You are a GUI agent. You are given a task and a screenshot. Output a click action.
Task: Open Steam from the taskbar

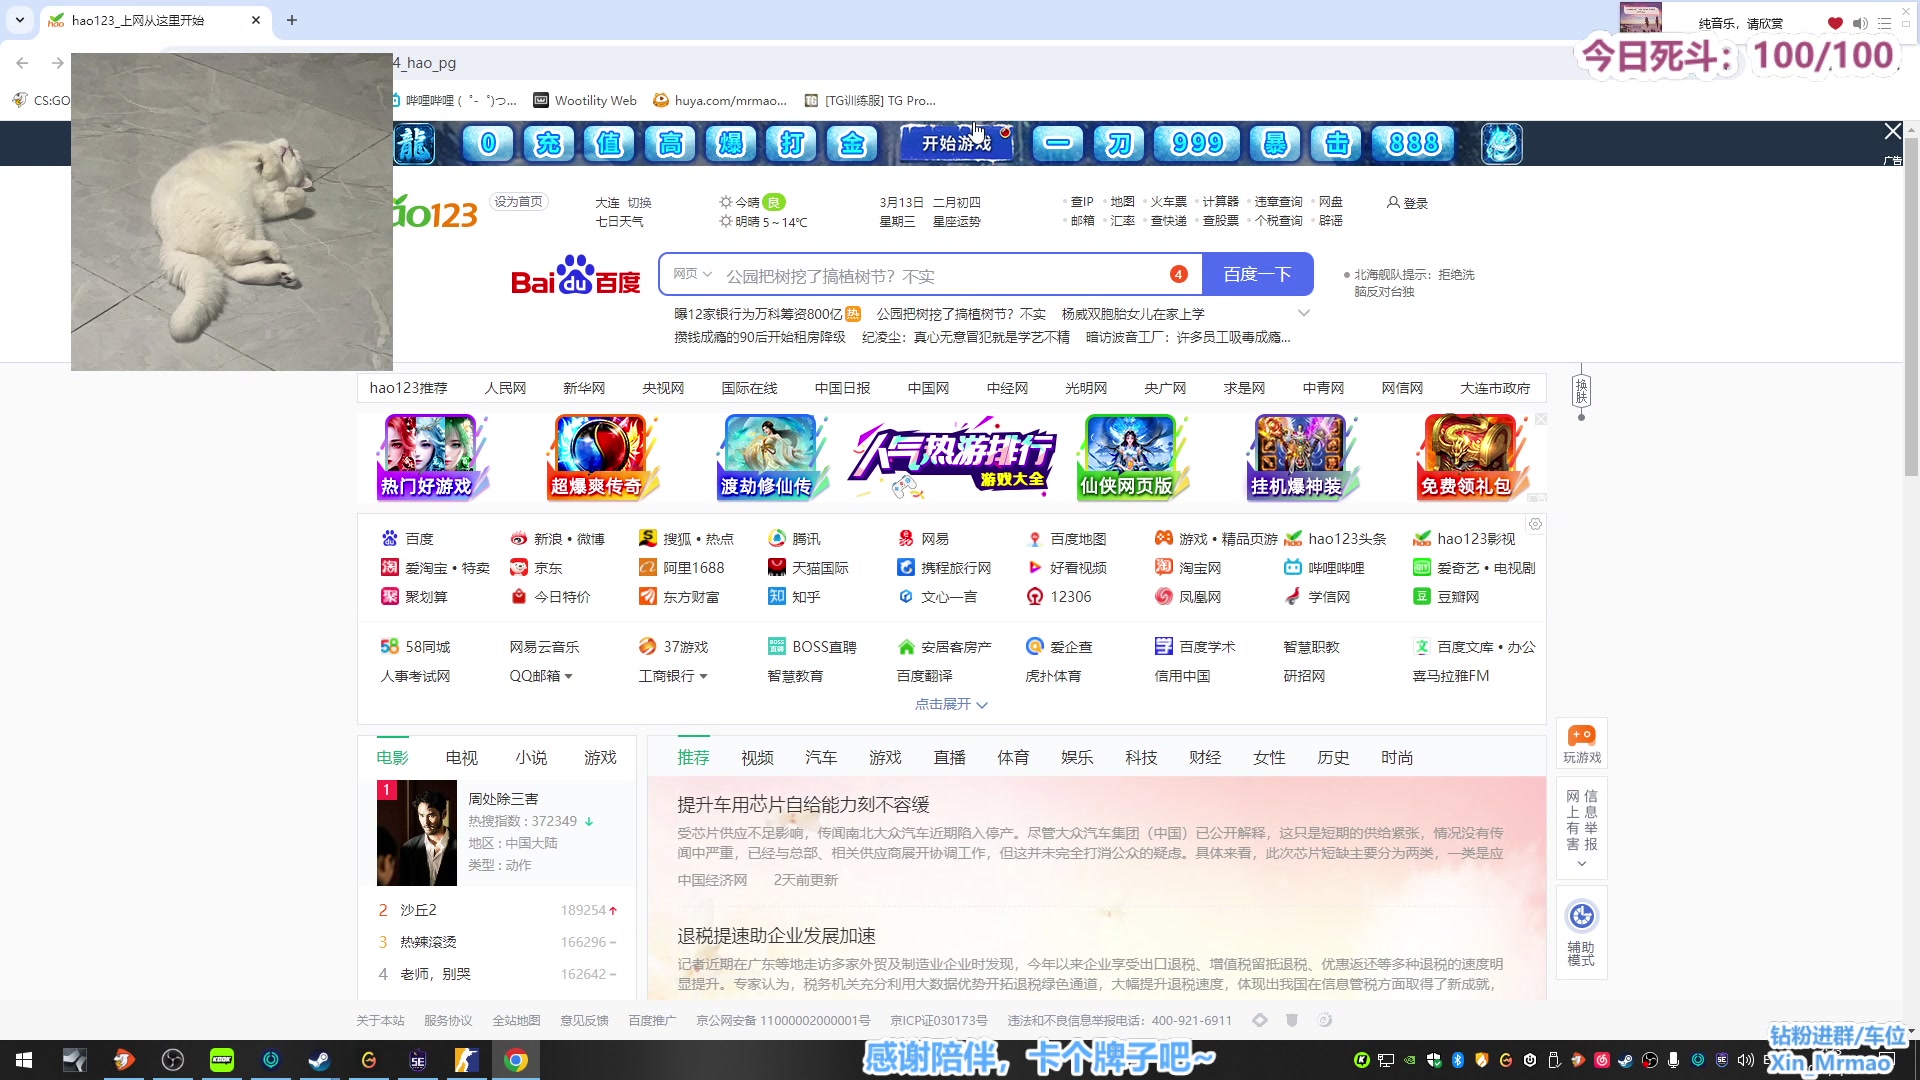319,1060
